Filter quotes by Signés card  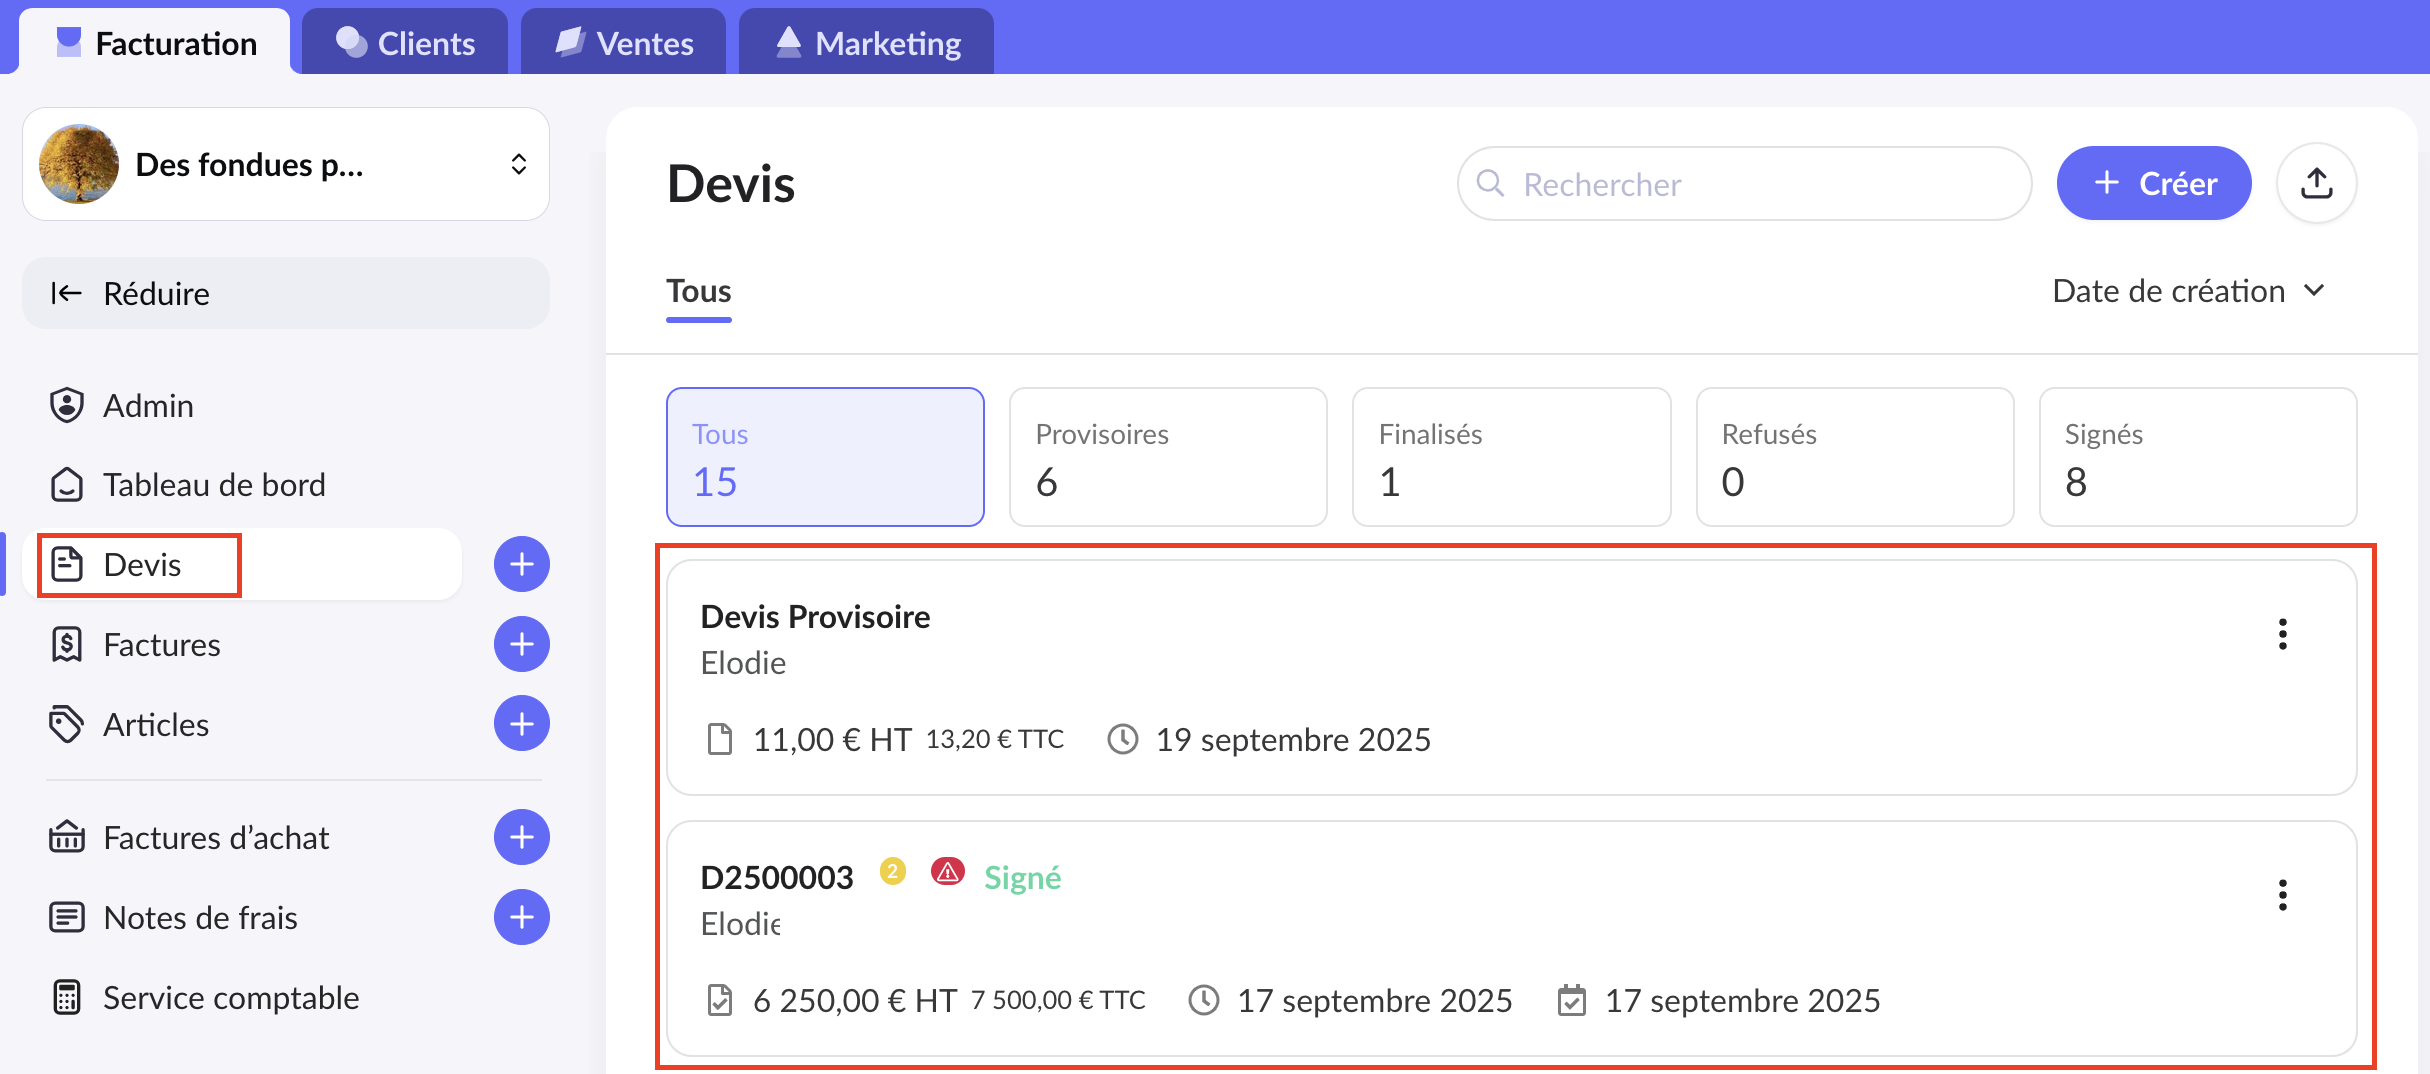click(x=2197, y=457)
